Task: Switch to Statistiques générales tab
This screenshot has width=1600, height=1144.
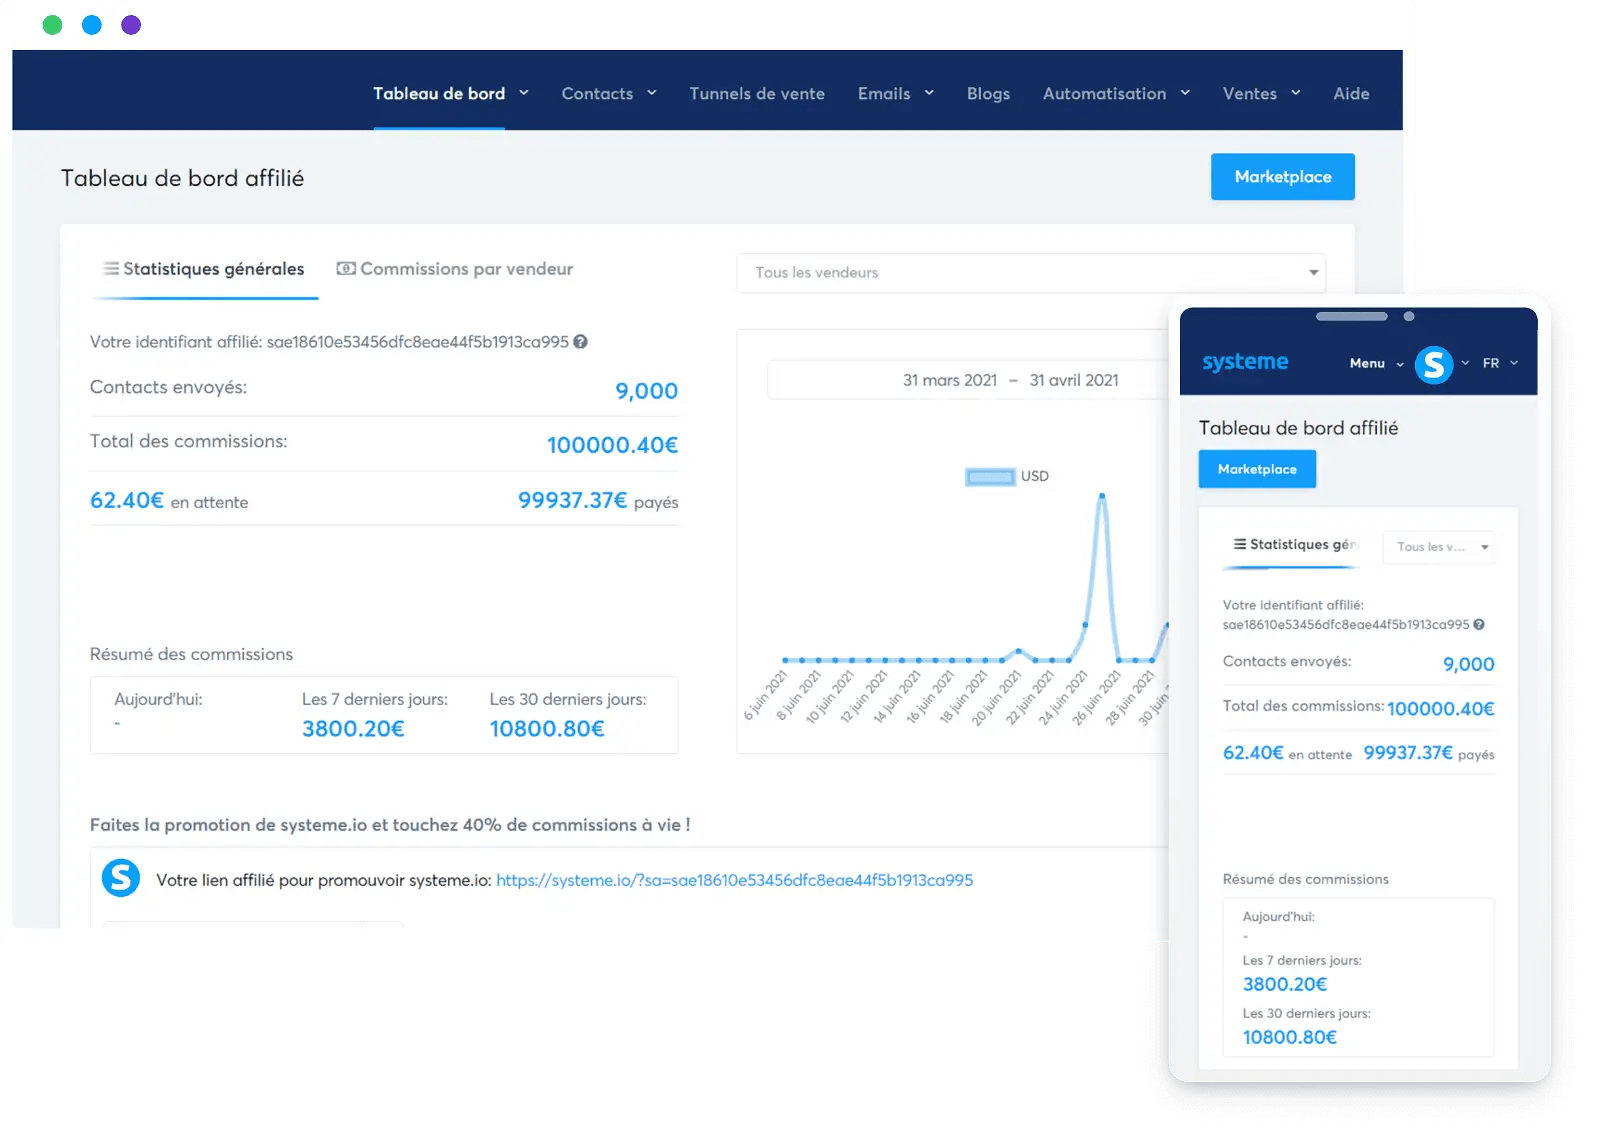Action: (x=204, y=269)
